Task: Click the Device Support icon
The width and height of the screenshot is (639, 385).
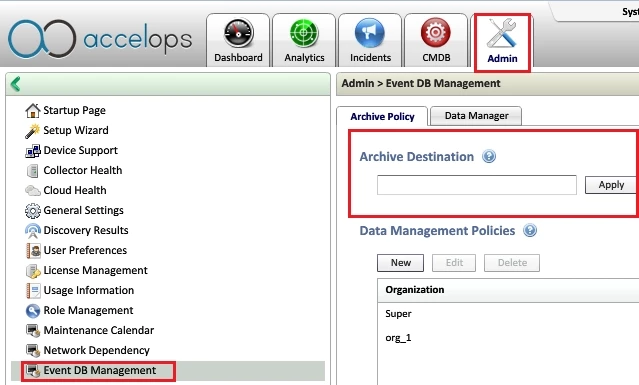Action: click(x=33, y=150)
